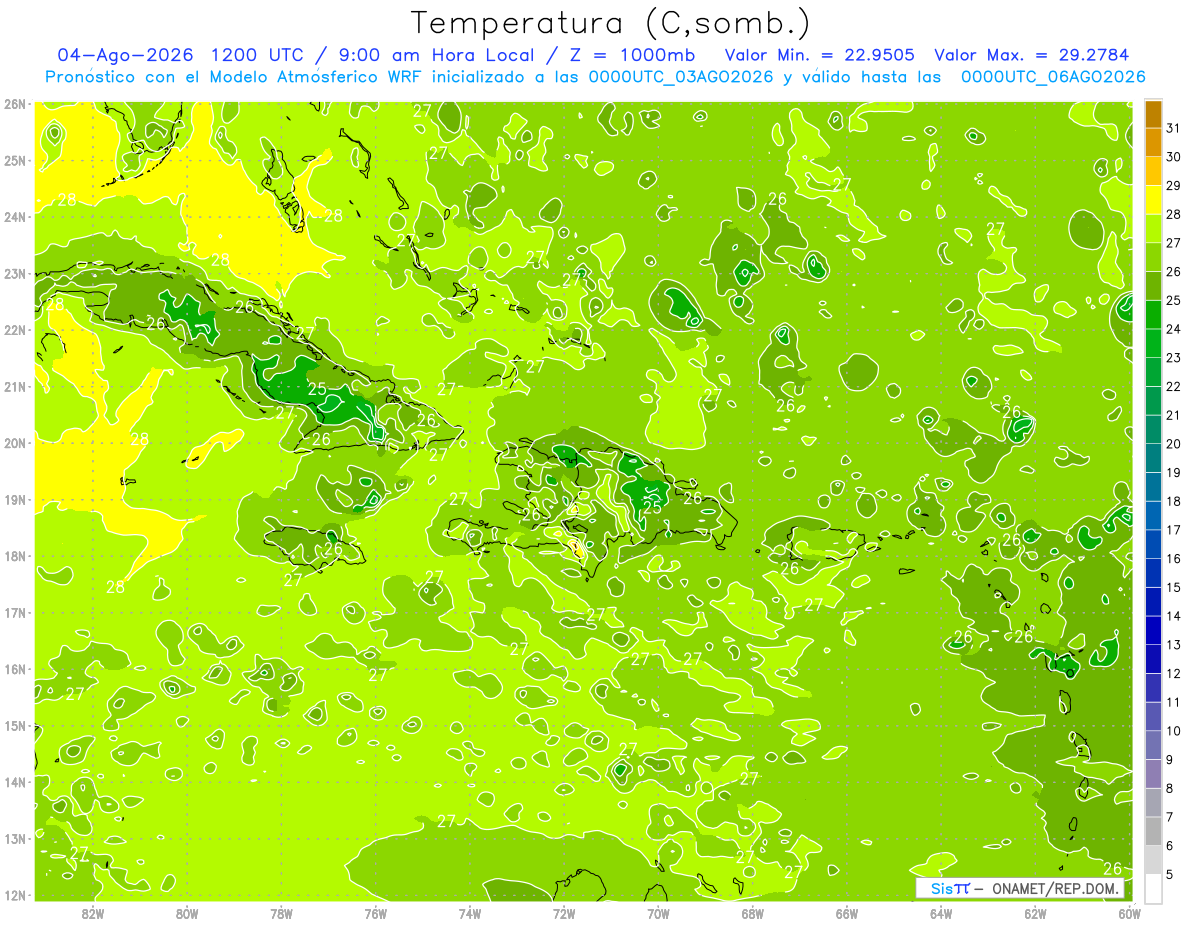
Task: Pick the teal swatch between 19 and 20
Action: 1153,458
